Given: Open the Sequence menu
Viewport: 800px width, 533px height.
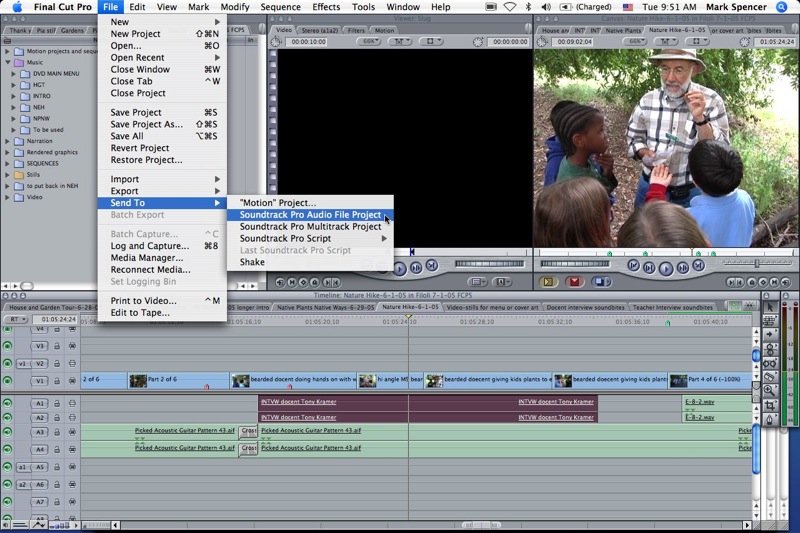Looking at the screenshot, I should [x=280, y=7].
